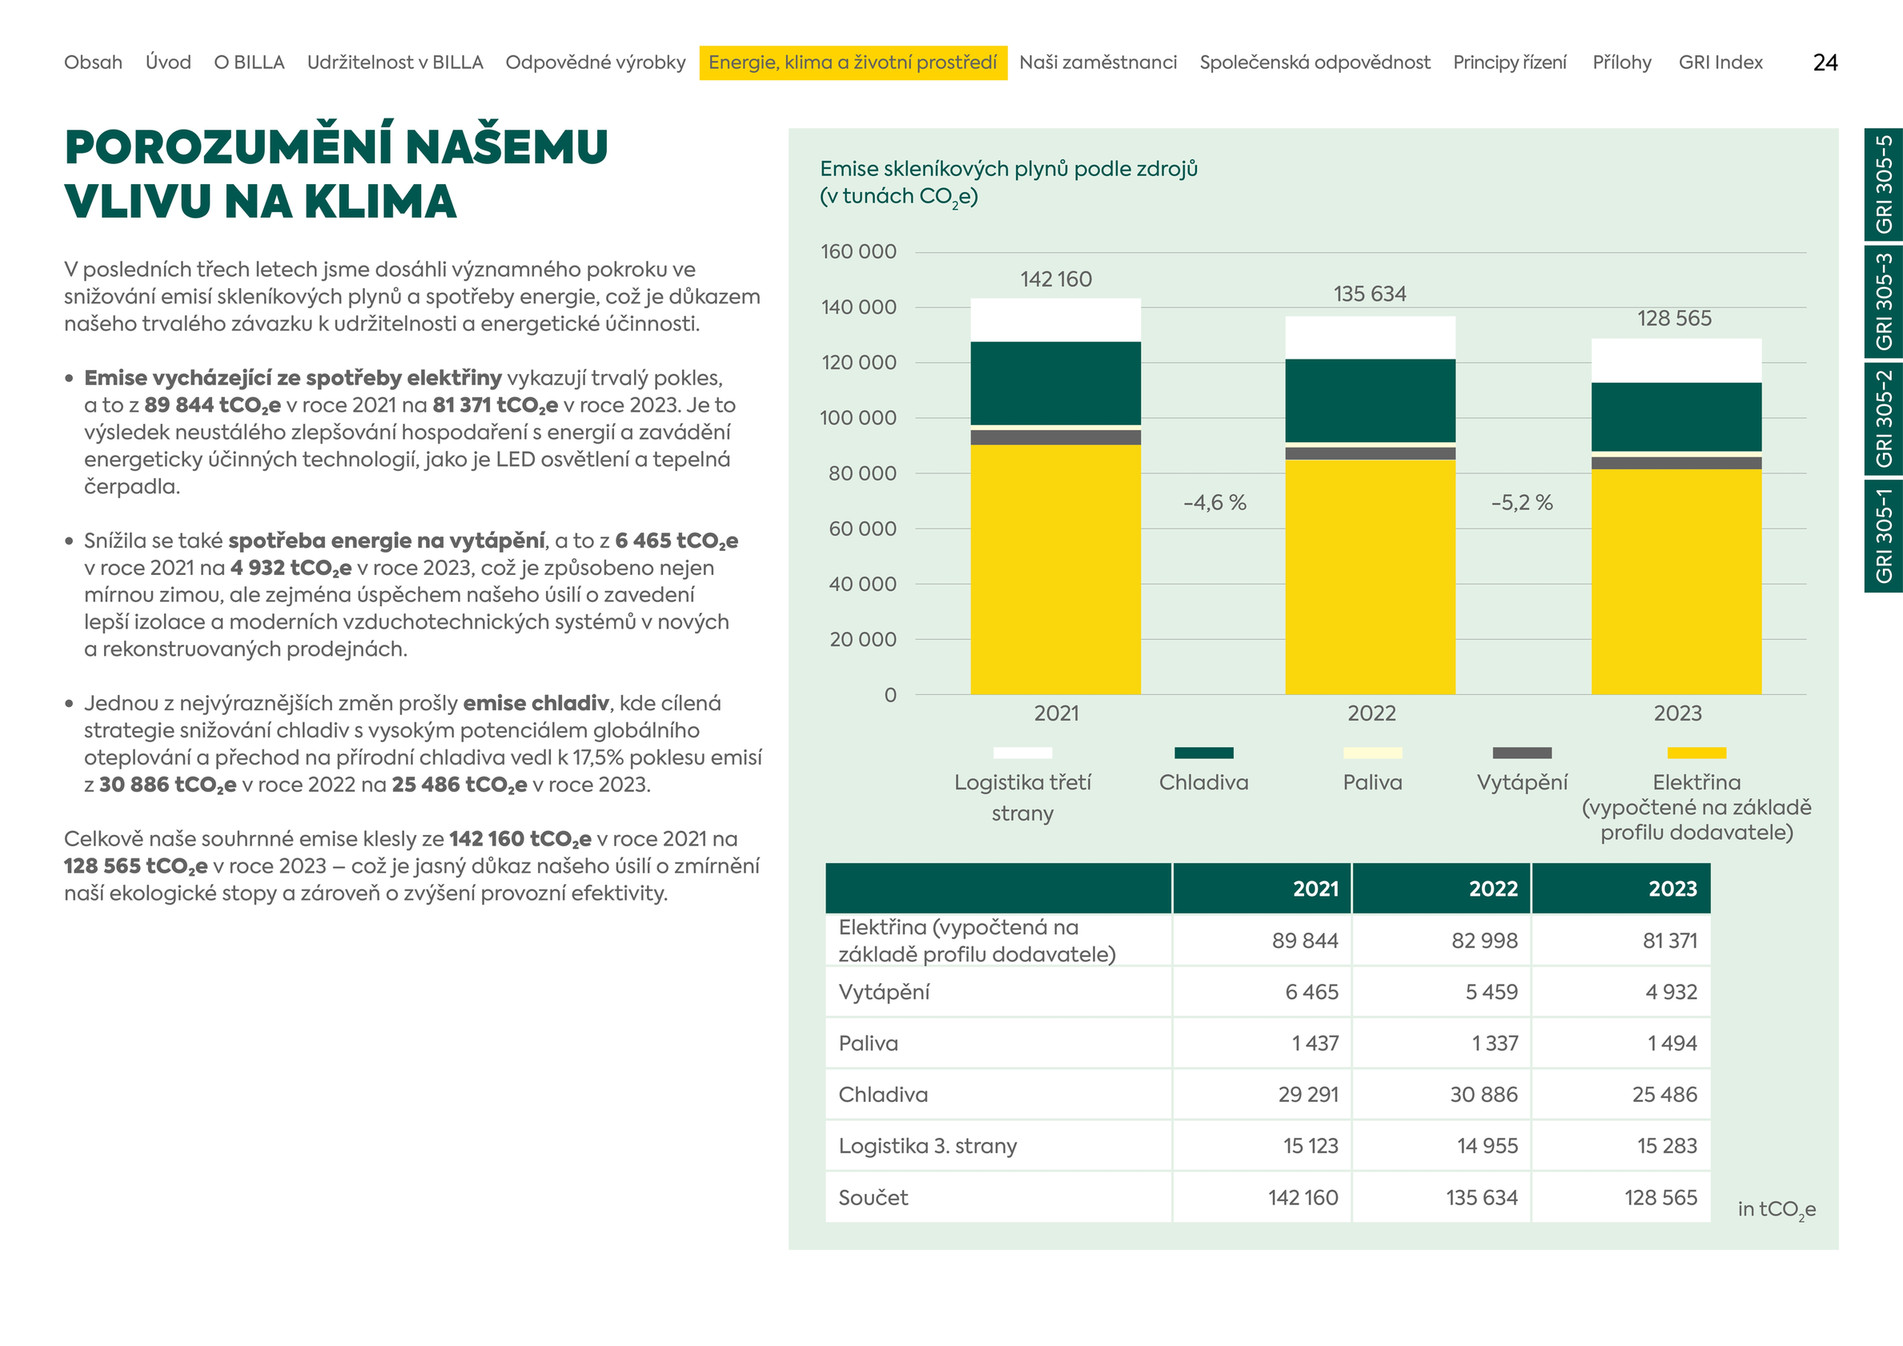1903x1346 pixels.
Task: Go to Společenská odpovědnost
Action: pos(1315,62)
